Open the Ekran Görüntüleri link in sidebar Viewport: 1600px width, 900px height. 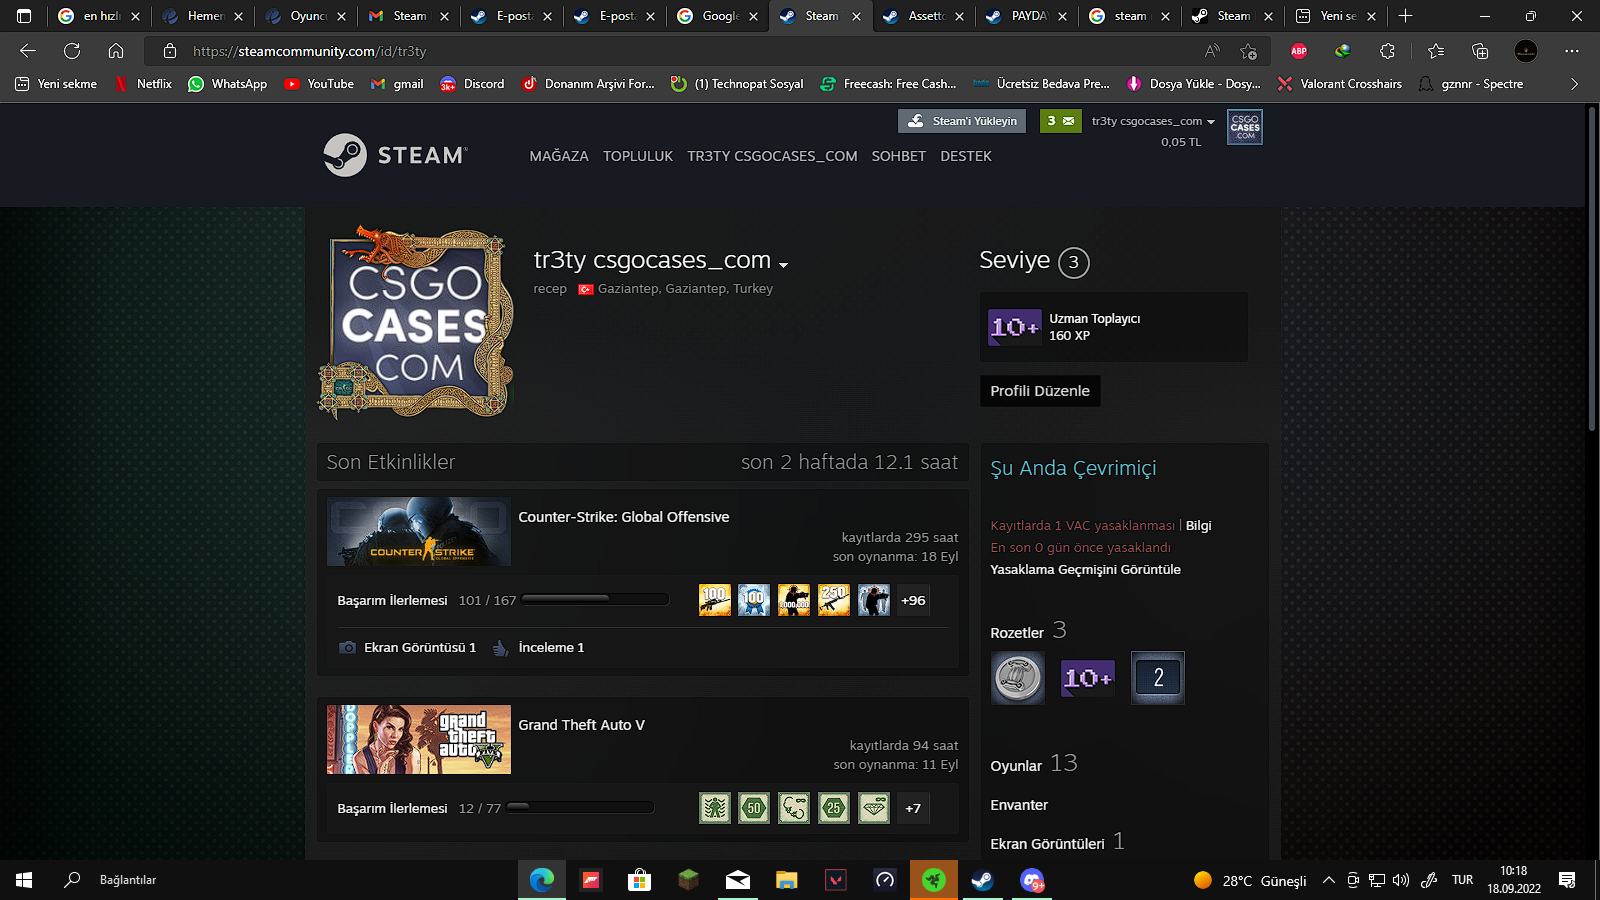click(x=1057, y=842)
